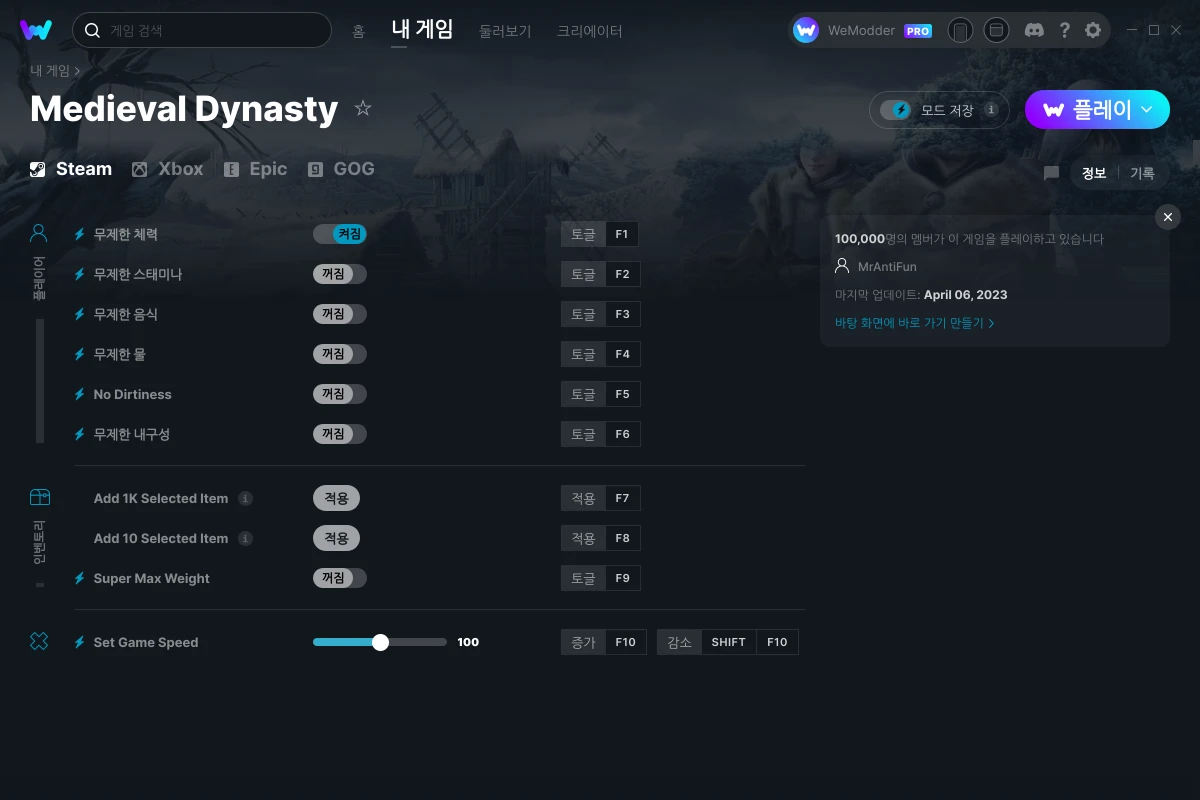
Task: Click info icon next to Add 1K Selected Item
Action: point(245,498)
